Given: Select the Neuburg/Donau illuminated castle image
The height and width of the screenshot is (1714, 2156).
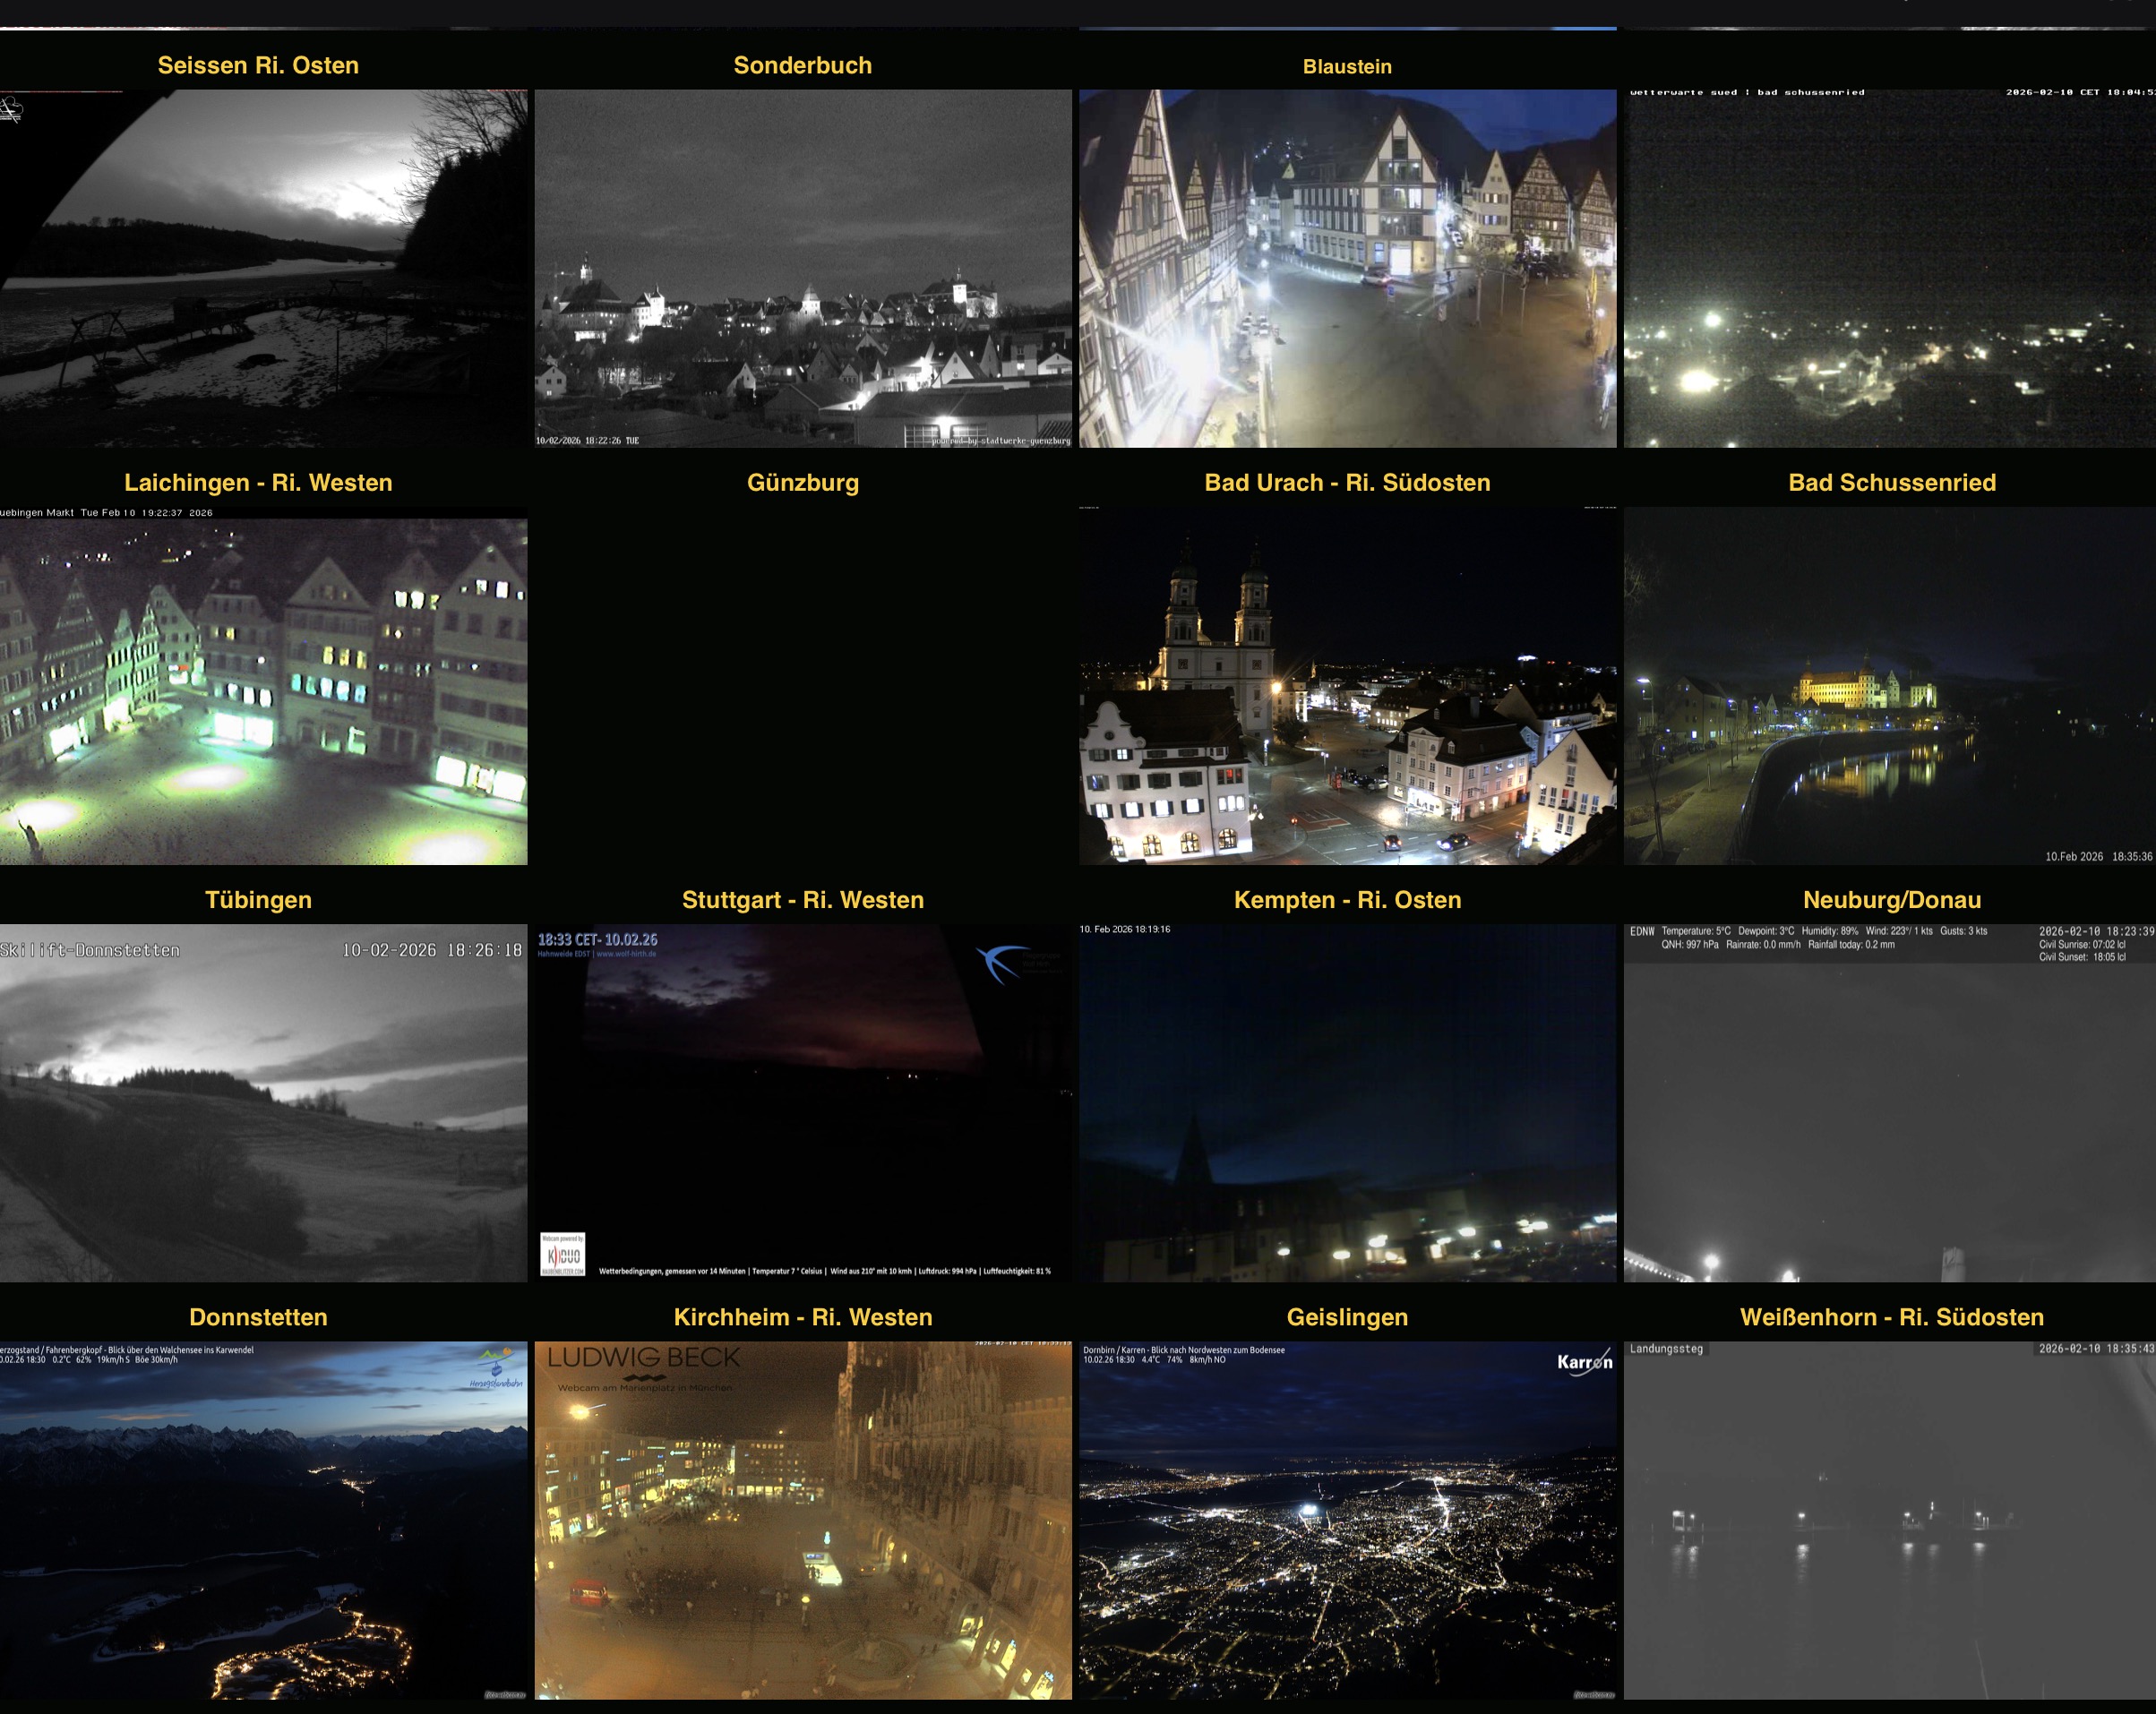Looking at the screenshot, I should point(1888,686).
